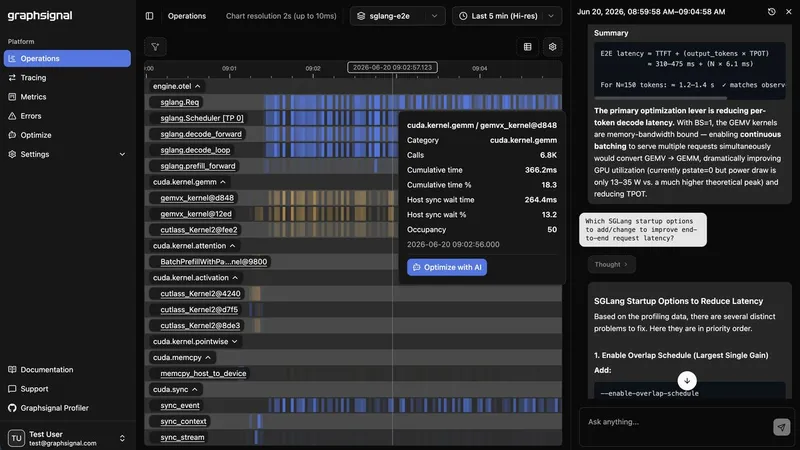The image size is (800, 450).
Task: Select the sglang.prefill_forward operation
Action: (x=198, y=166)
